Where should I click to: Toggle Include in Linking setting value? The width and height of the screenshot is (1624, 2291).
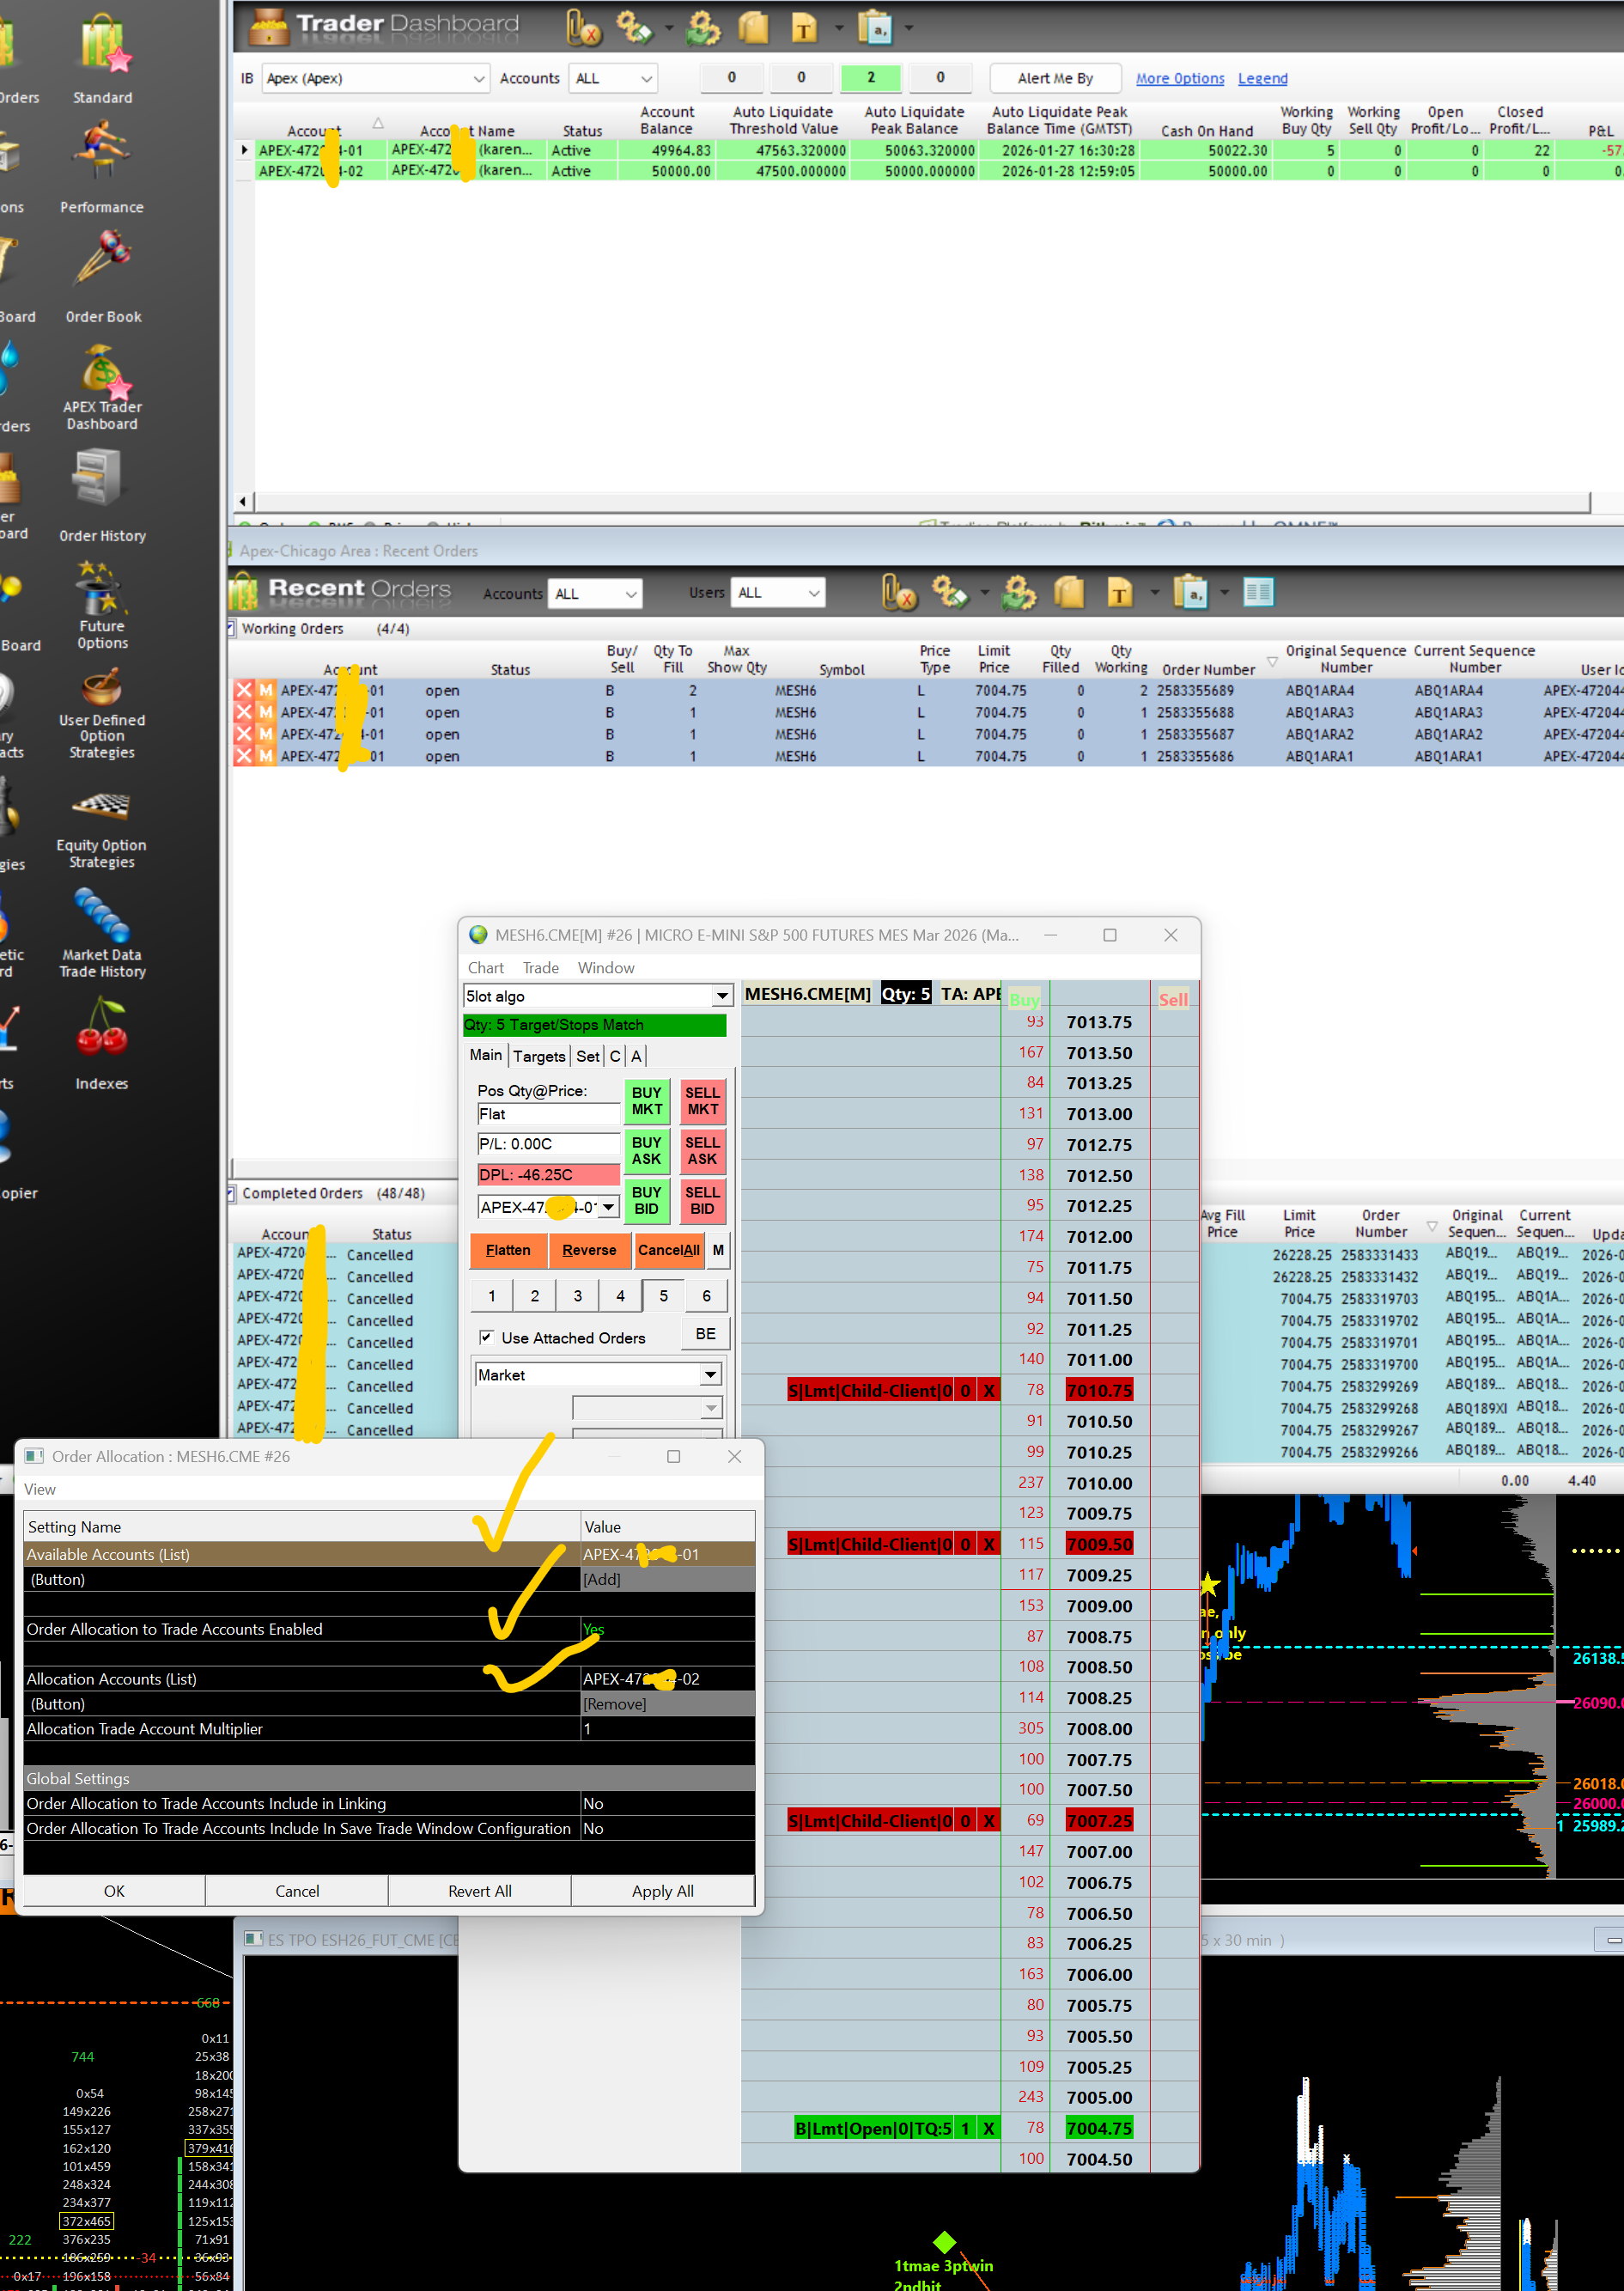667,1803
